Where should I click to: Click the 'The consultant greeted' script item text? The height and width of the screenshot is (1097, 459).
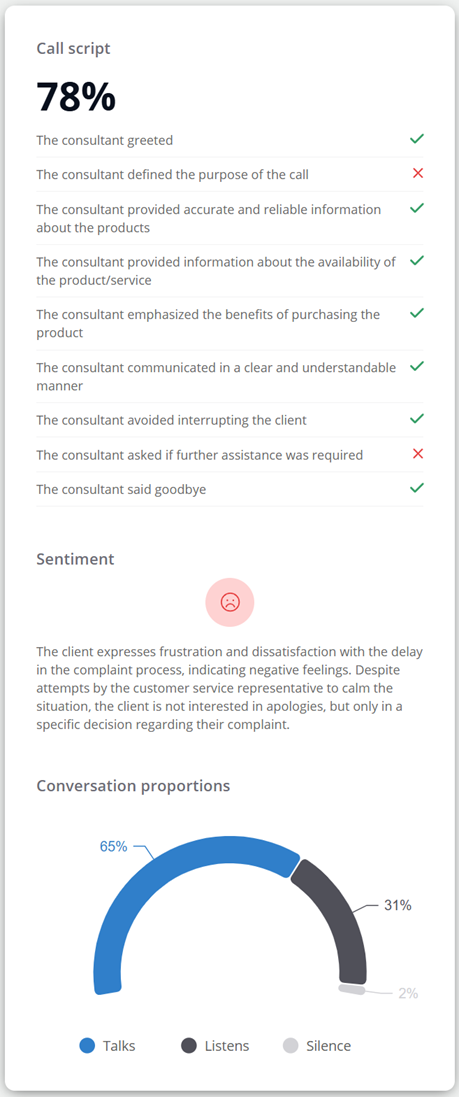(x=104, y=140)
